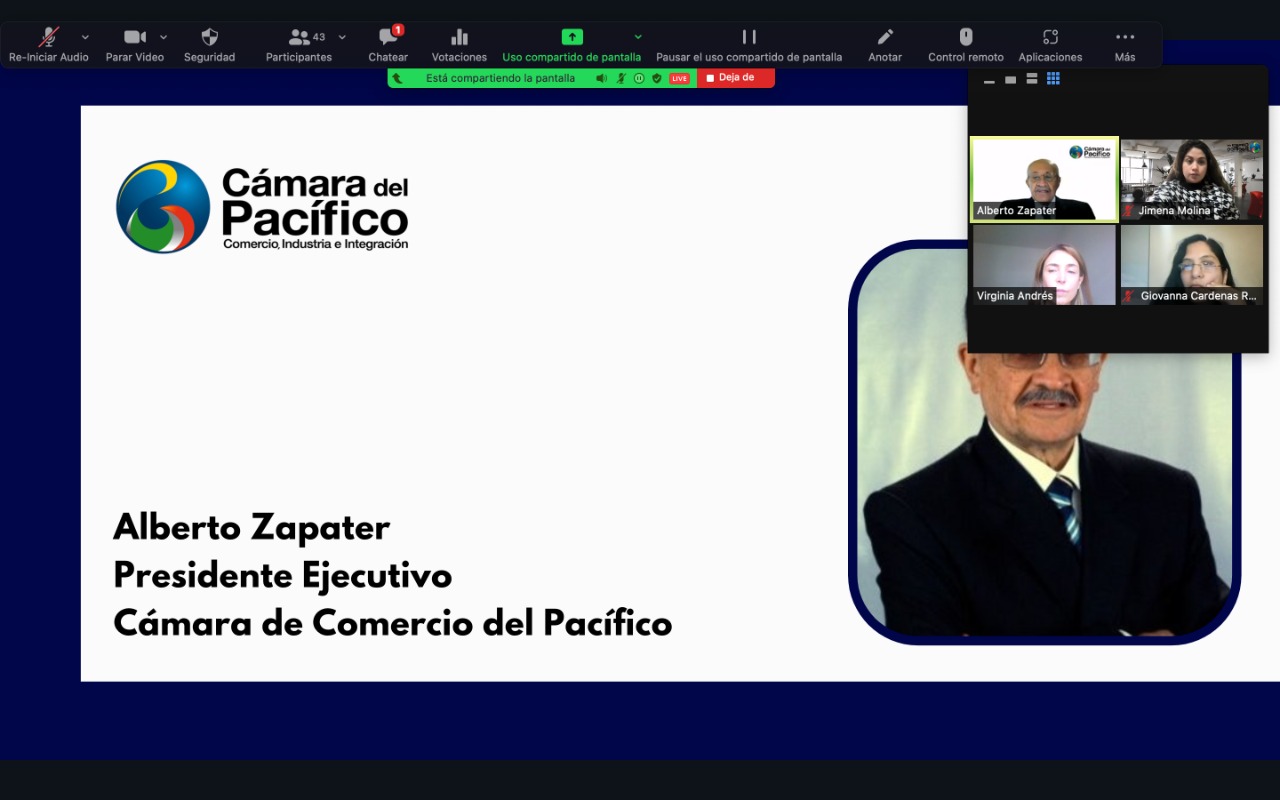Click the muted microphone icon in the green sharing bar
Viewport: 1280px width, 800px height.
(x=621, y=78)
